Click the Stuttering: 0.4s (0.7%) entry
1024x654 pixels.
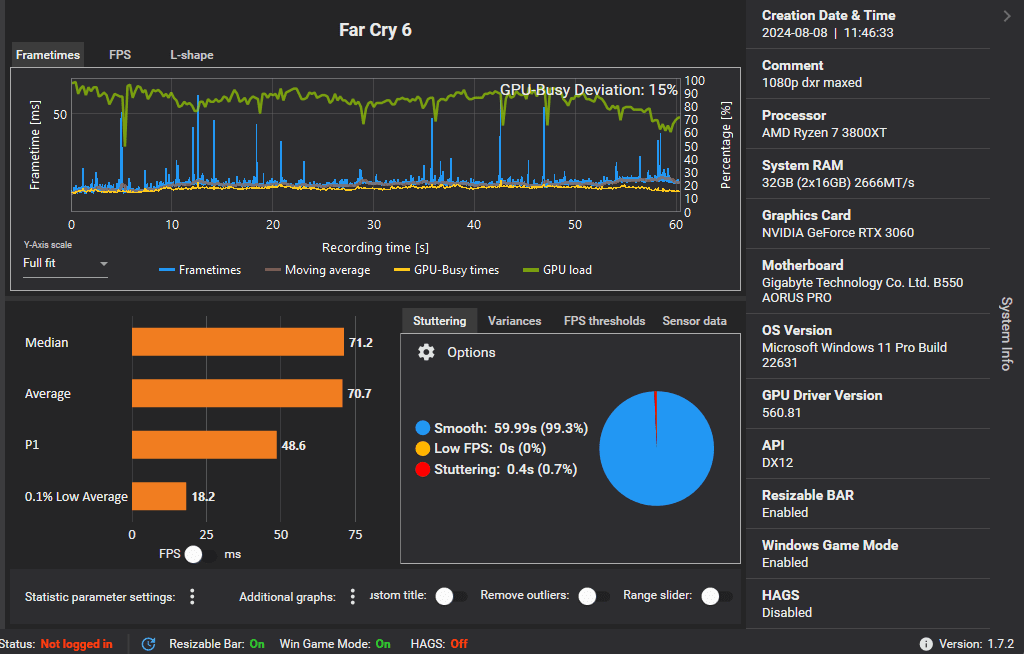click(496, 469)
